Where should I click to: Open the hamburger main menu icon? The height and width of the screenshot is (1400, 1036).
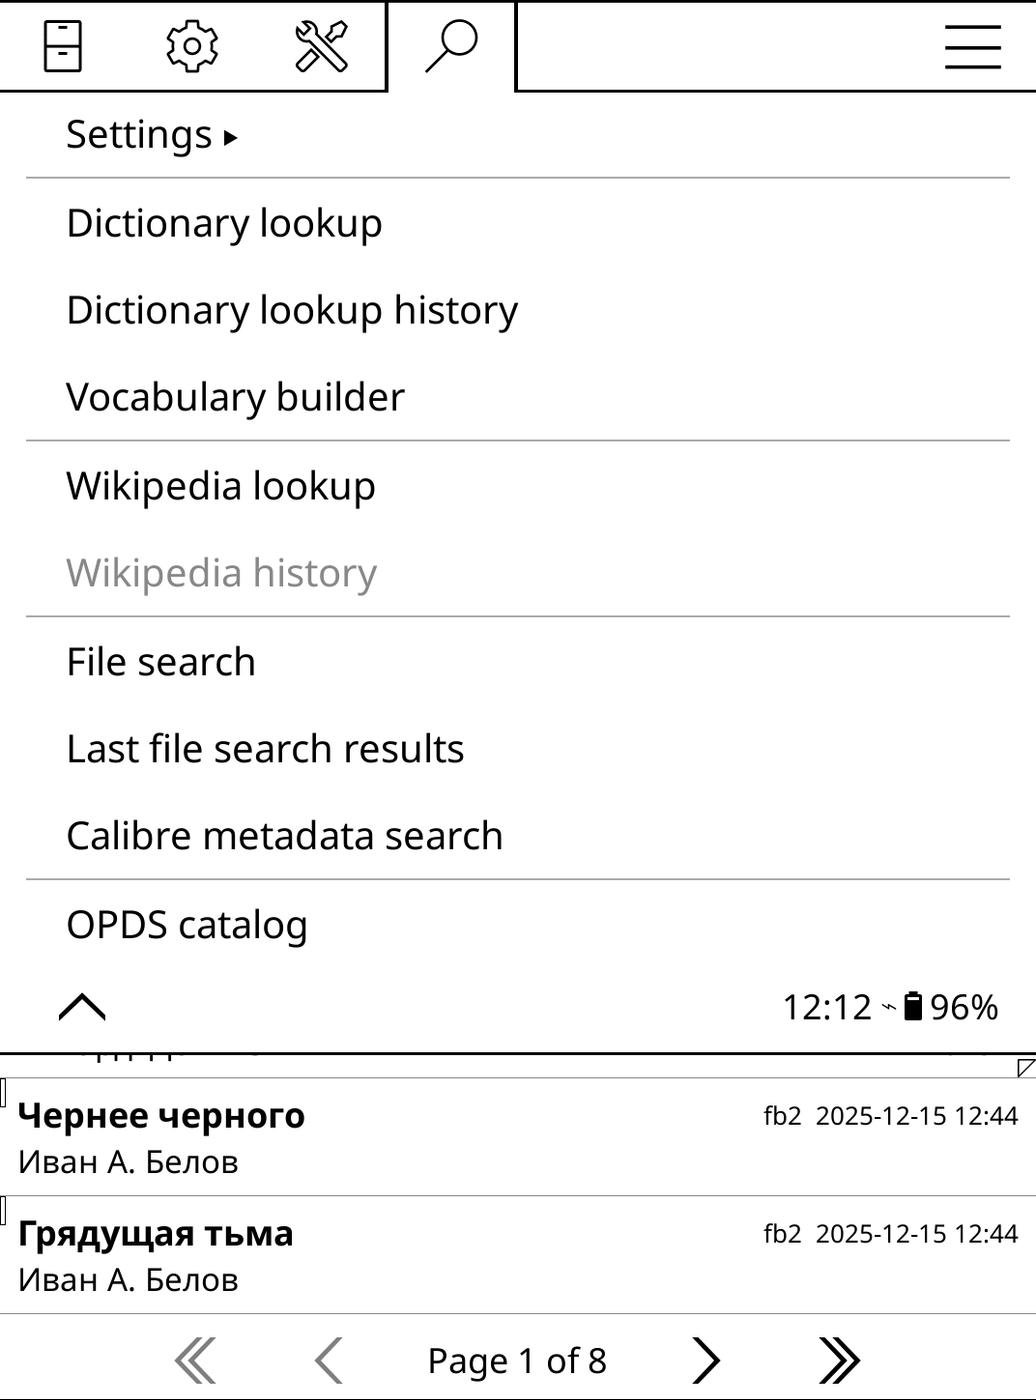point(972,46)
